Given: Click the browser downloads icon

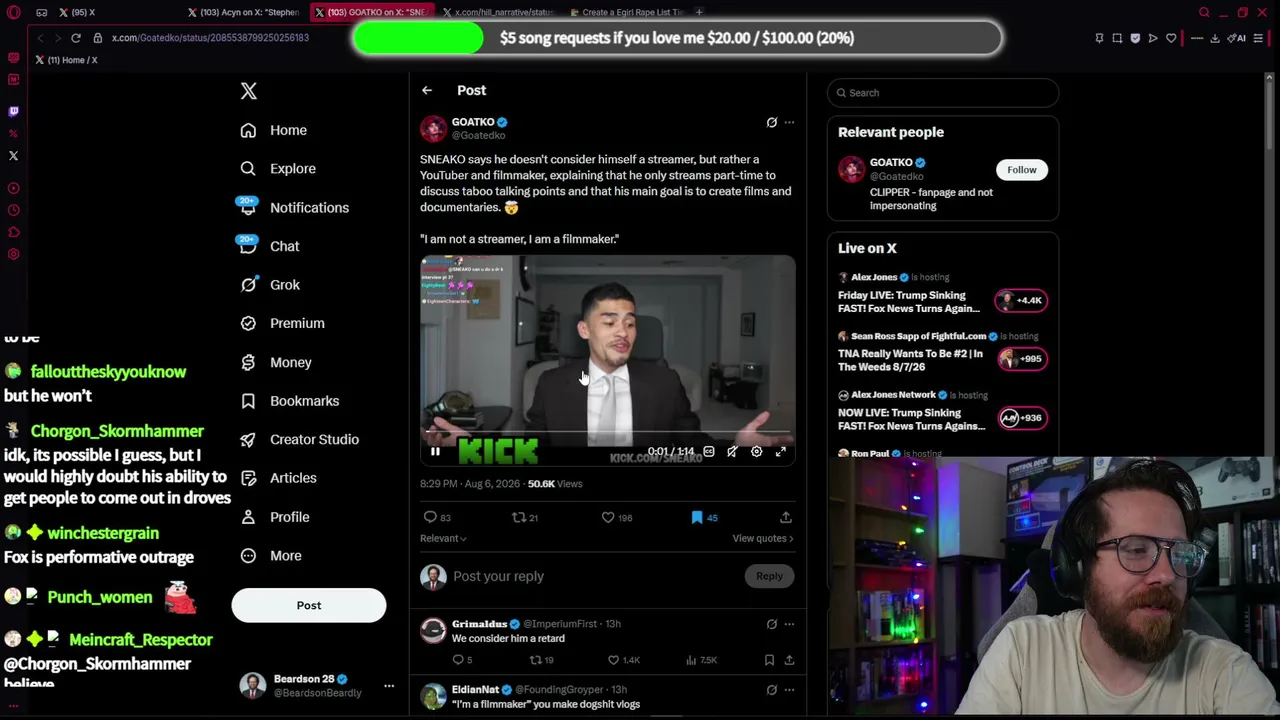Looking at the screenshot, I should pyautogui.click(x=1215, y=38).
